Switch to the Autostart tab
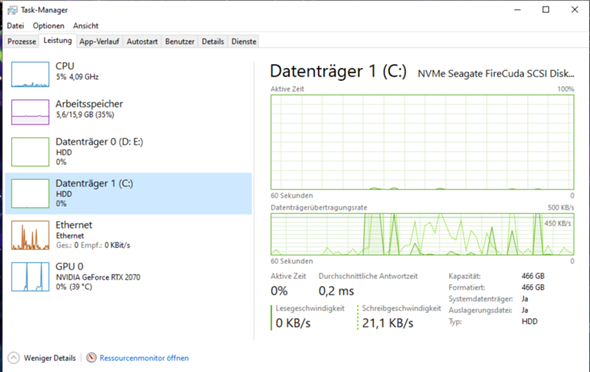 click(x=142, y=41)
